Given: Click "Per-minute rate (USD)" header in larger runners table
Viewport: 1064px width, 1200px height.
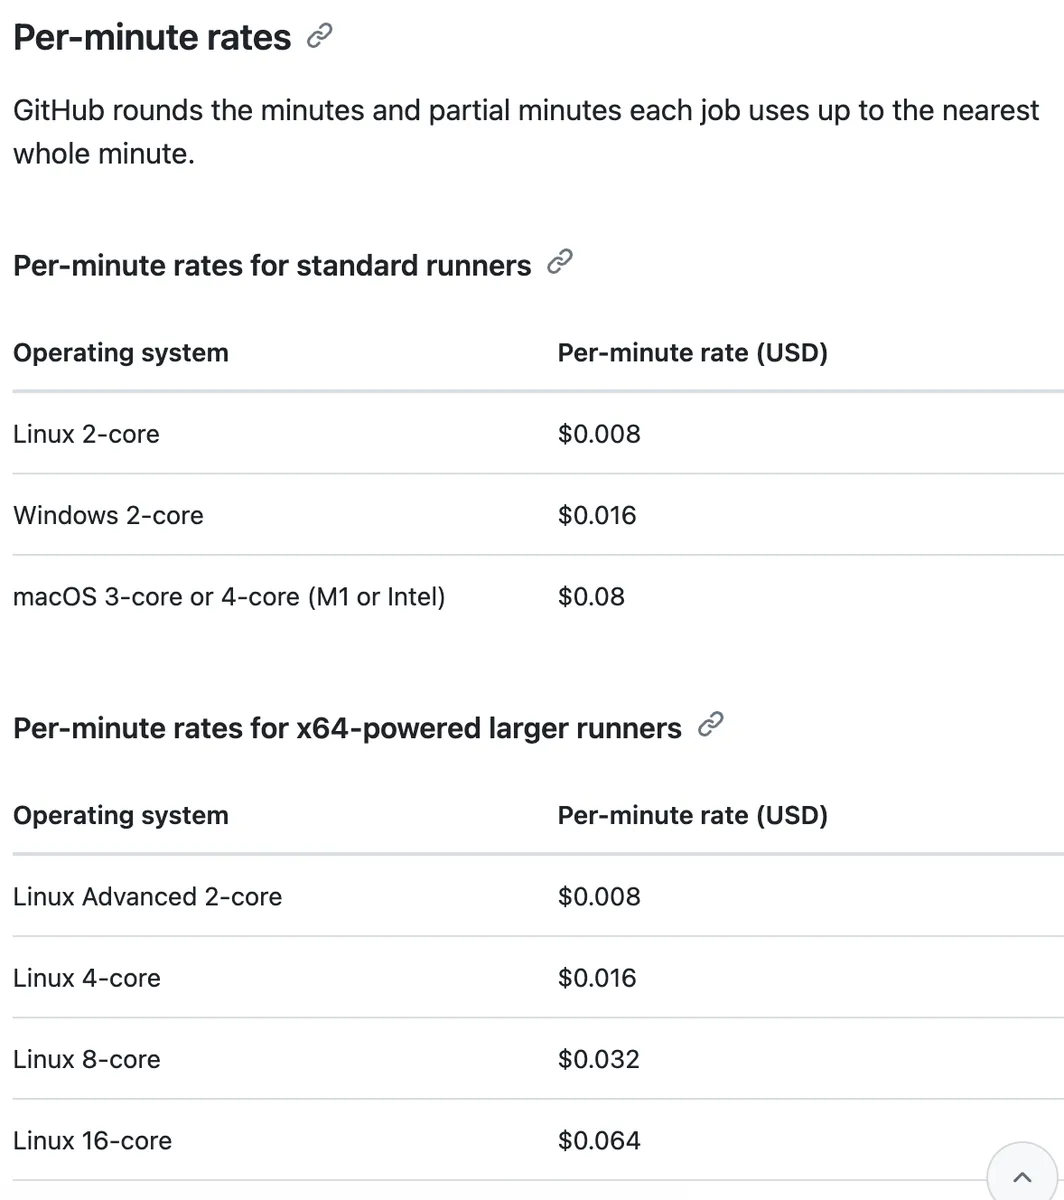Looking at the screenshot, I should [x=692, y=816].
